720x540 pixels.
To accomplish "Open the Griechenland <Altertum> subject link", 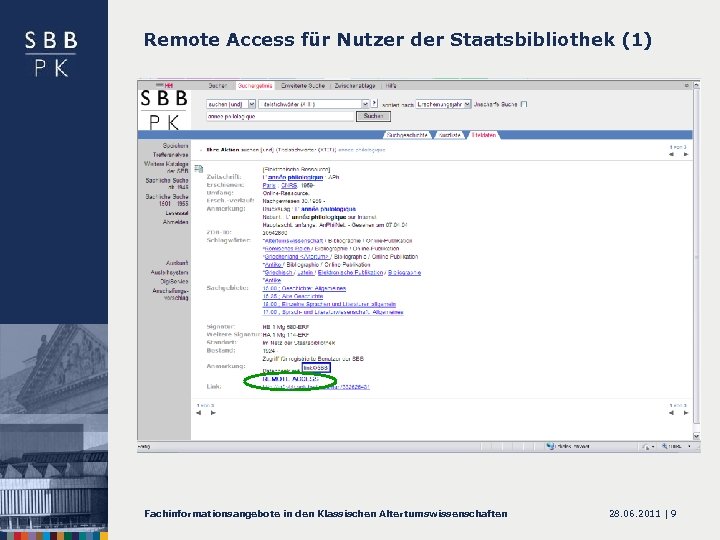I will (297, 257).
